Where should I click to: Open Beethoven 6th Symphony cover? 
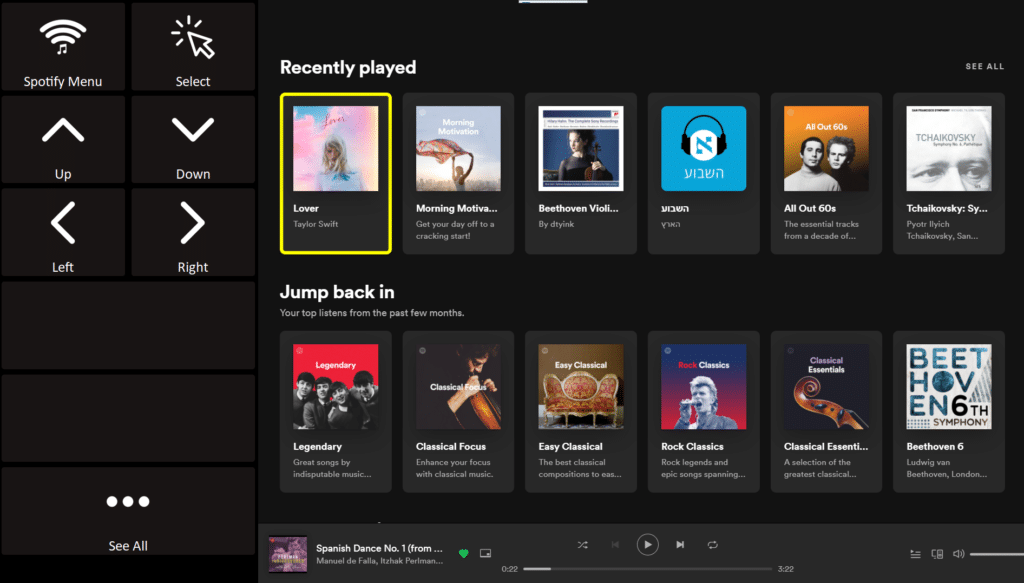pyautogui.click(x=949, y=386)
